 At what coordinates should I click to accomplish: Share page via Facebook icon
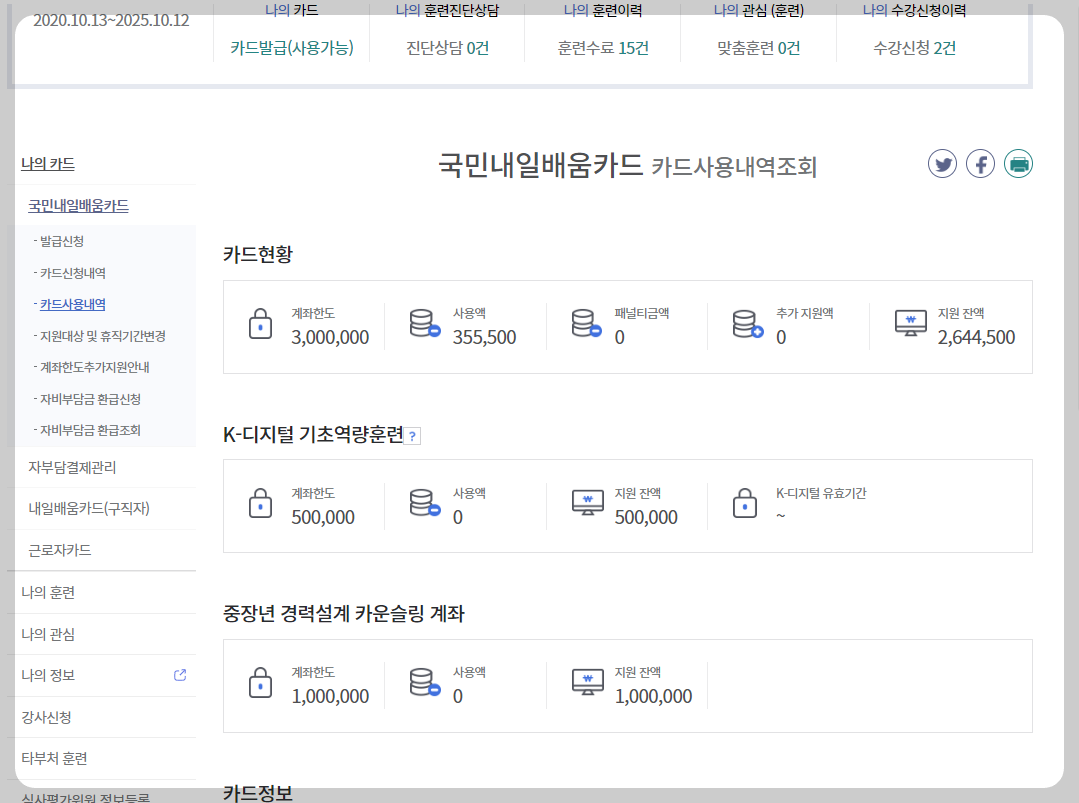[980, 164]
